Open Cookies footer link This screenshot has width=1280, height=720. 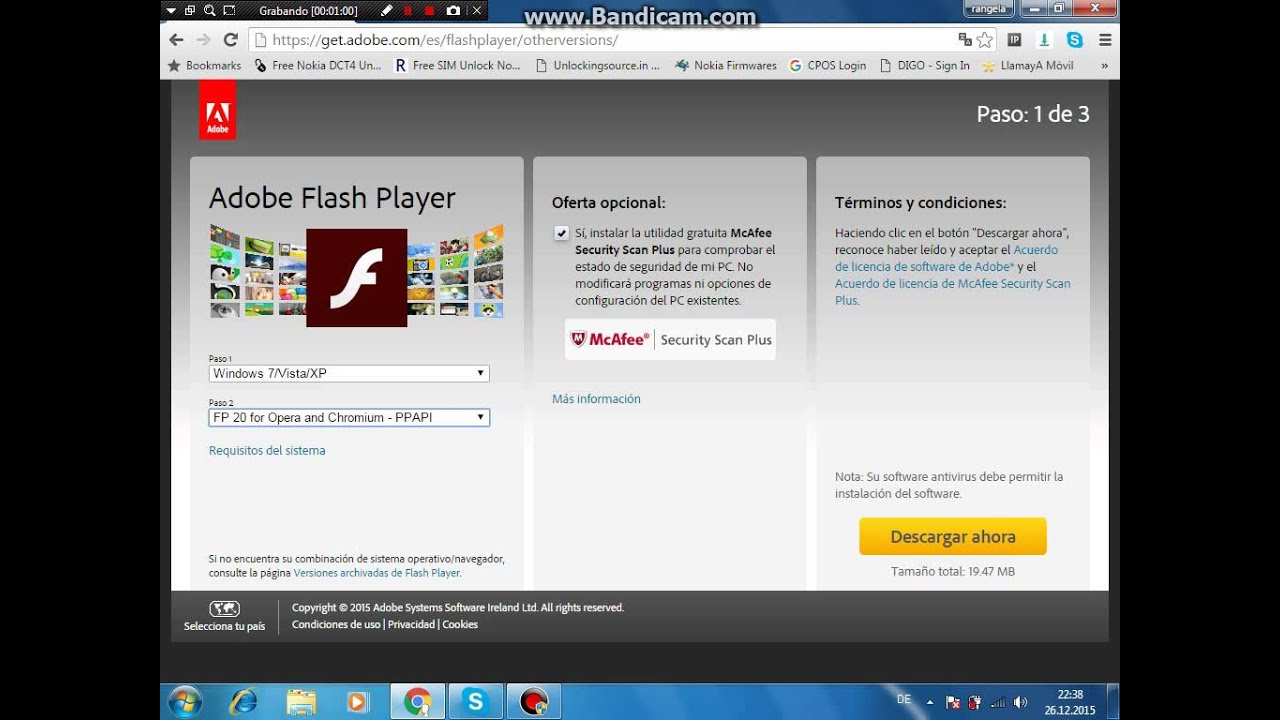pyautogui.click(x=460, y=624)
